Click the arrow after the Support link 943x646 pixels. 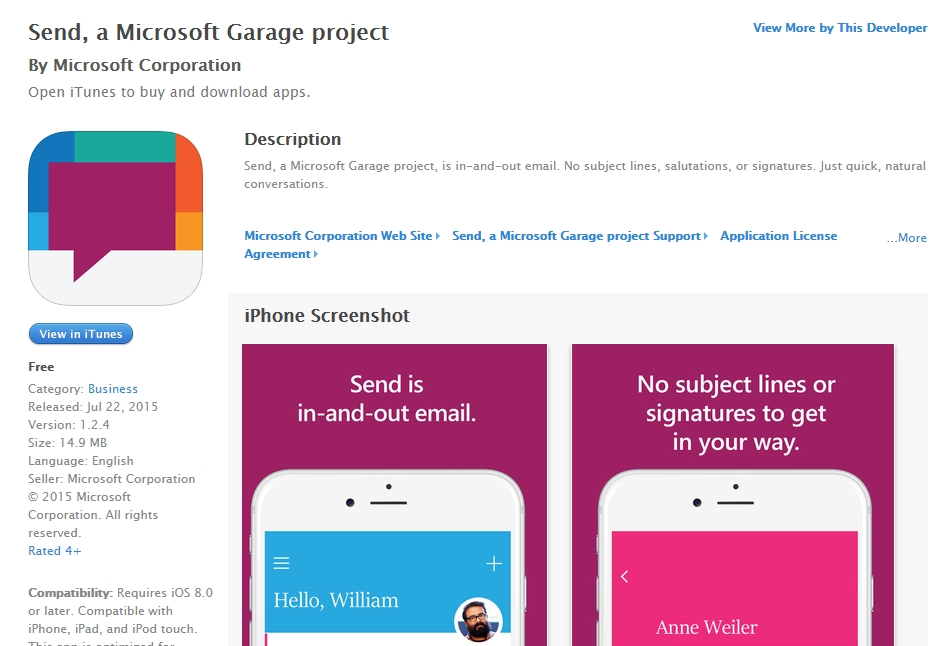pos(706,236)
